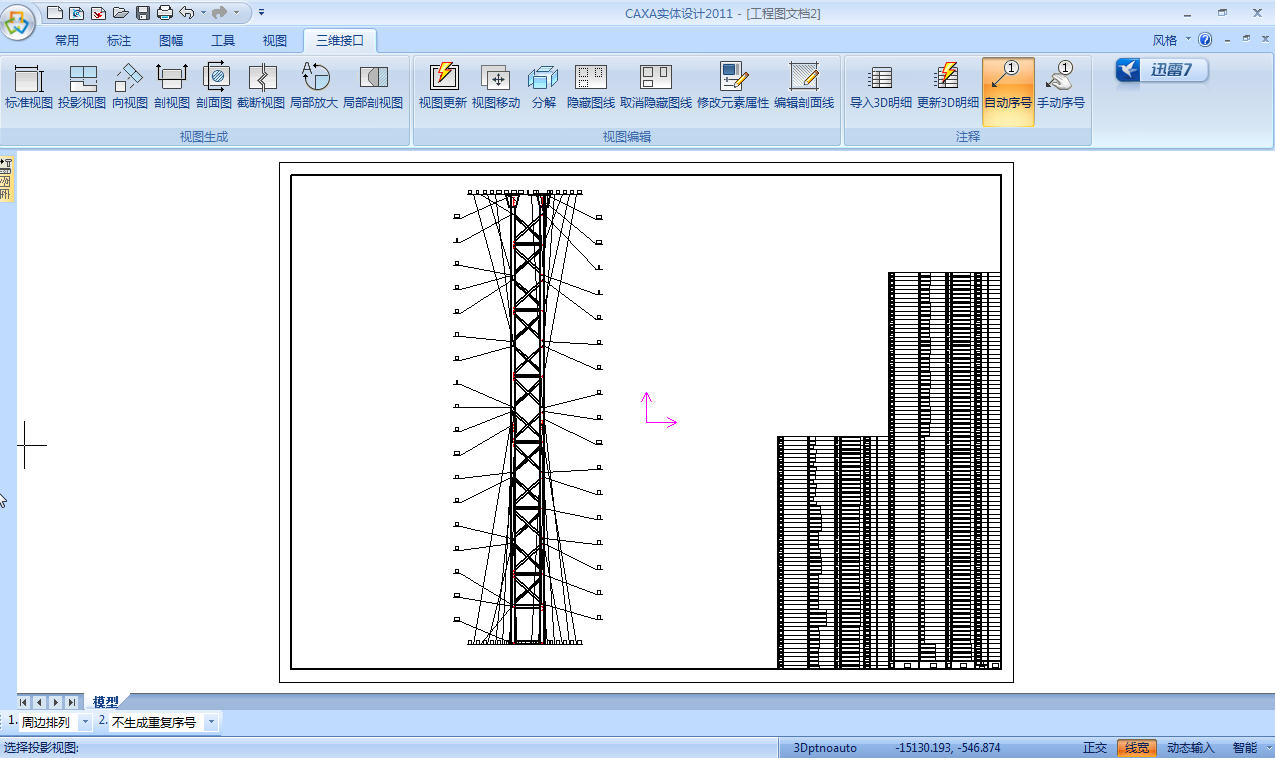Redo the last undone action

[219, 13]
